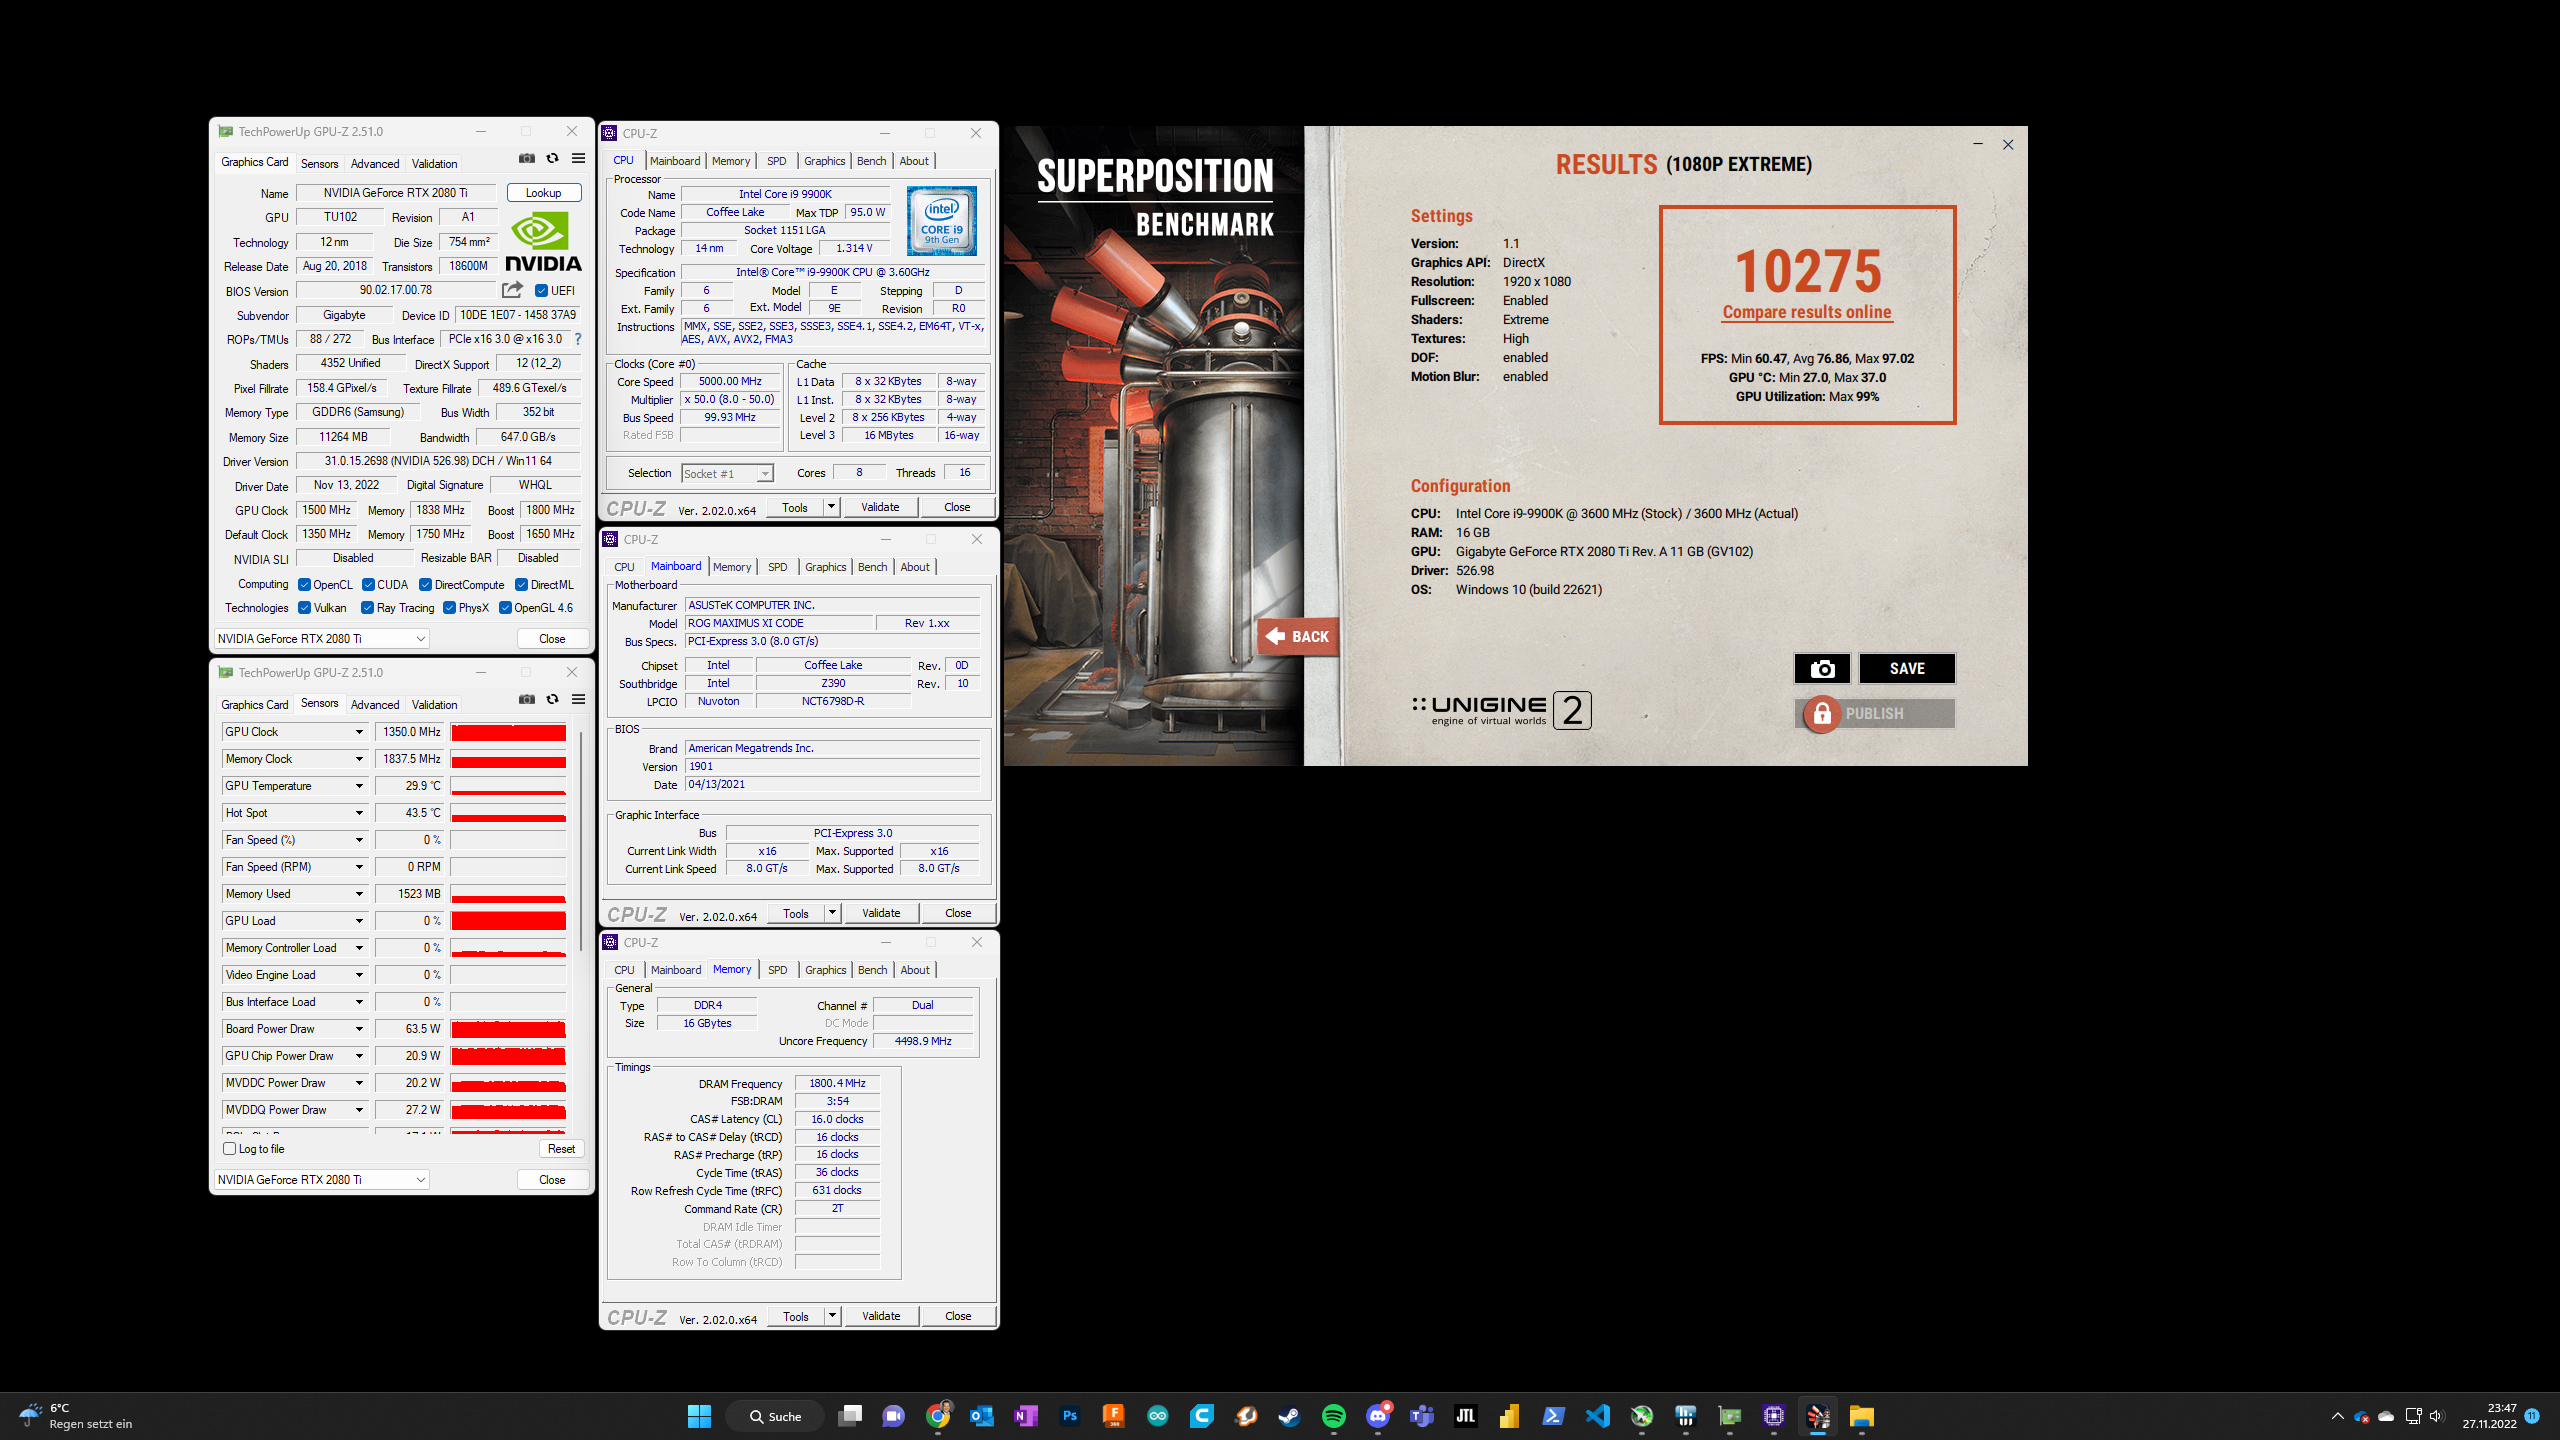The height and width of the screenshot is (1440, 2560).
Task: Toggle the Ray Tracing checkbox
Action: coord(367,608)
